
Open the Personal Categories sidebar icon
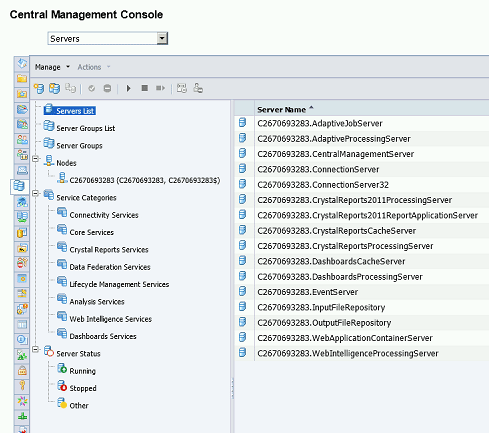click(22, 125)
